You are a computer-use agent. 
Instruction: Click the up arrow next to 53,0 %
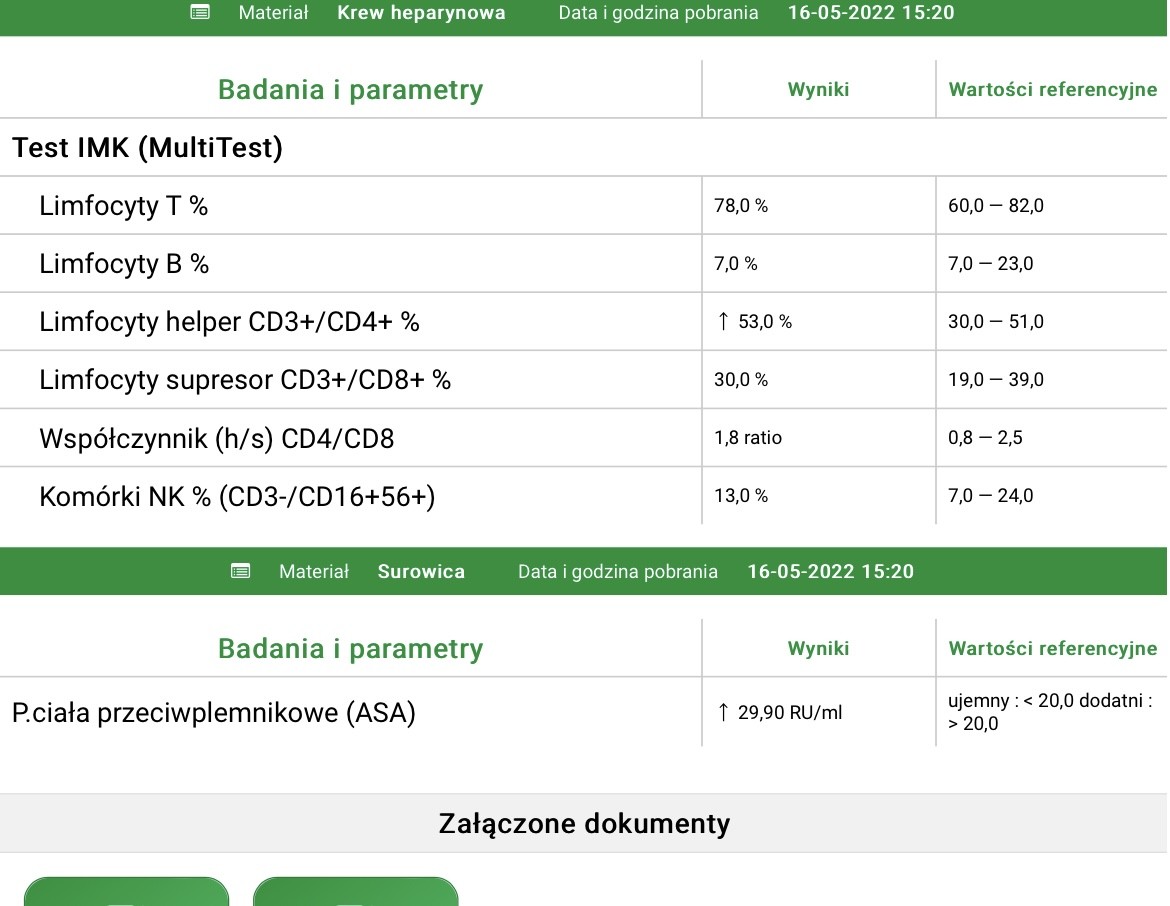(723, 321)
